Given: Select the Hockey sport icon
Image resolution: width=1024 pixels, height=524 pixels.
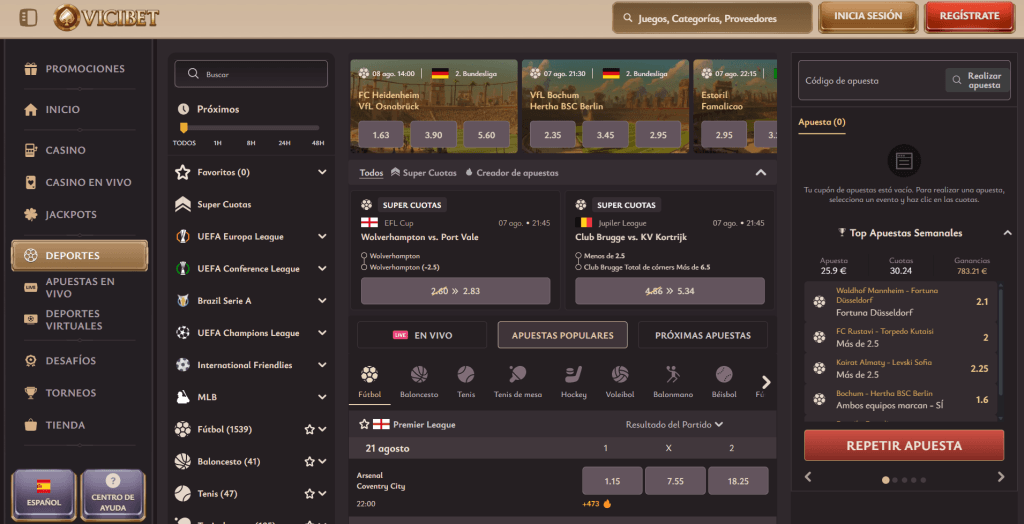Looking at the screenshot, I should [573, 375].
